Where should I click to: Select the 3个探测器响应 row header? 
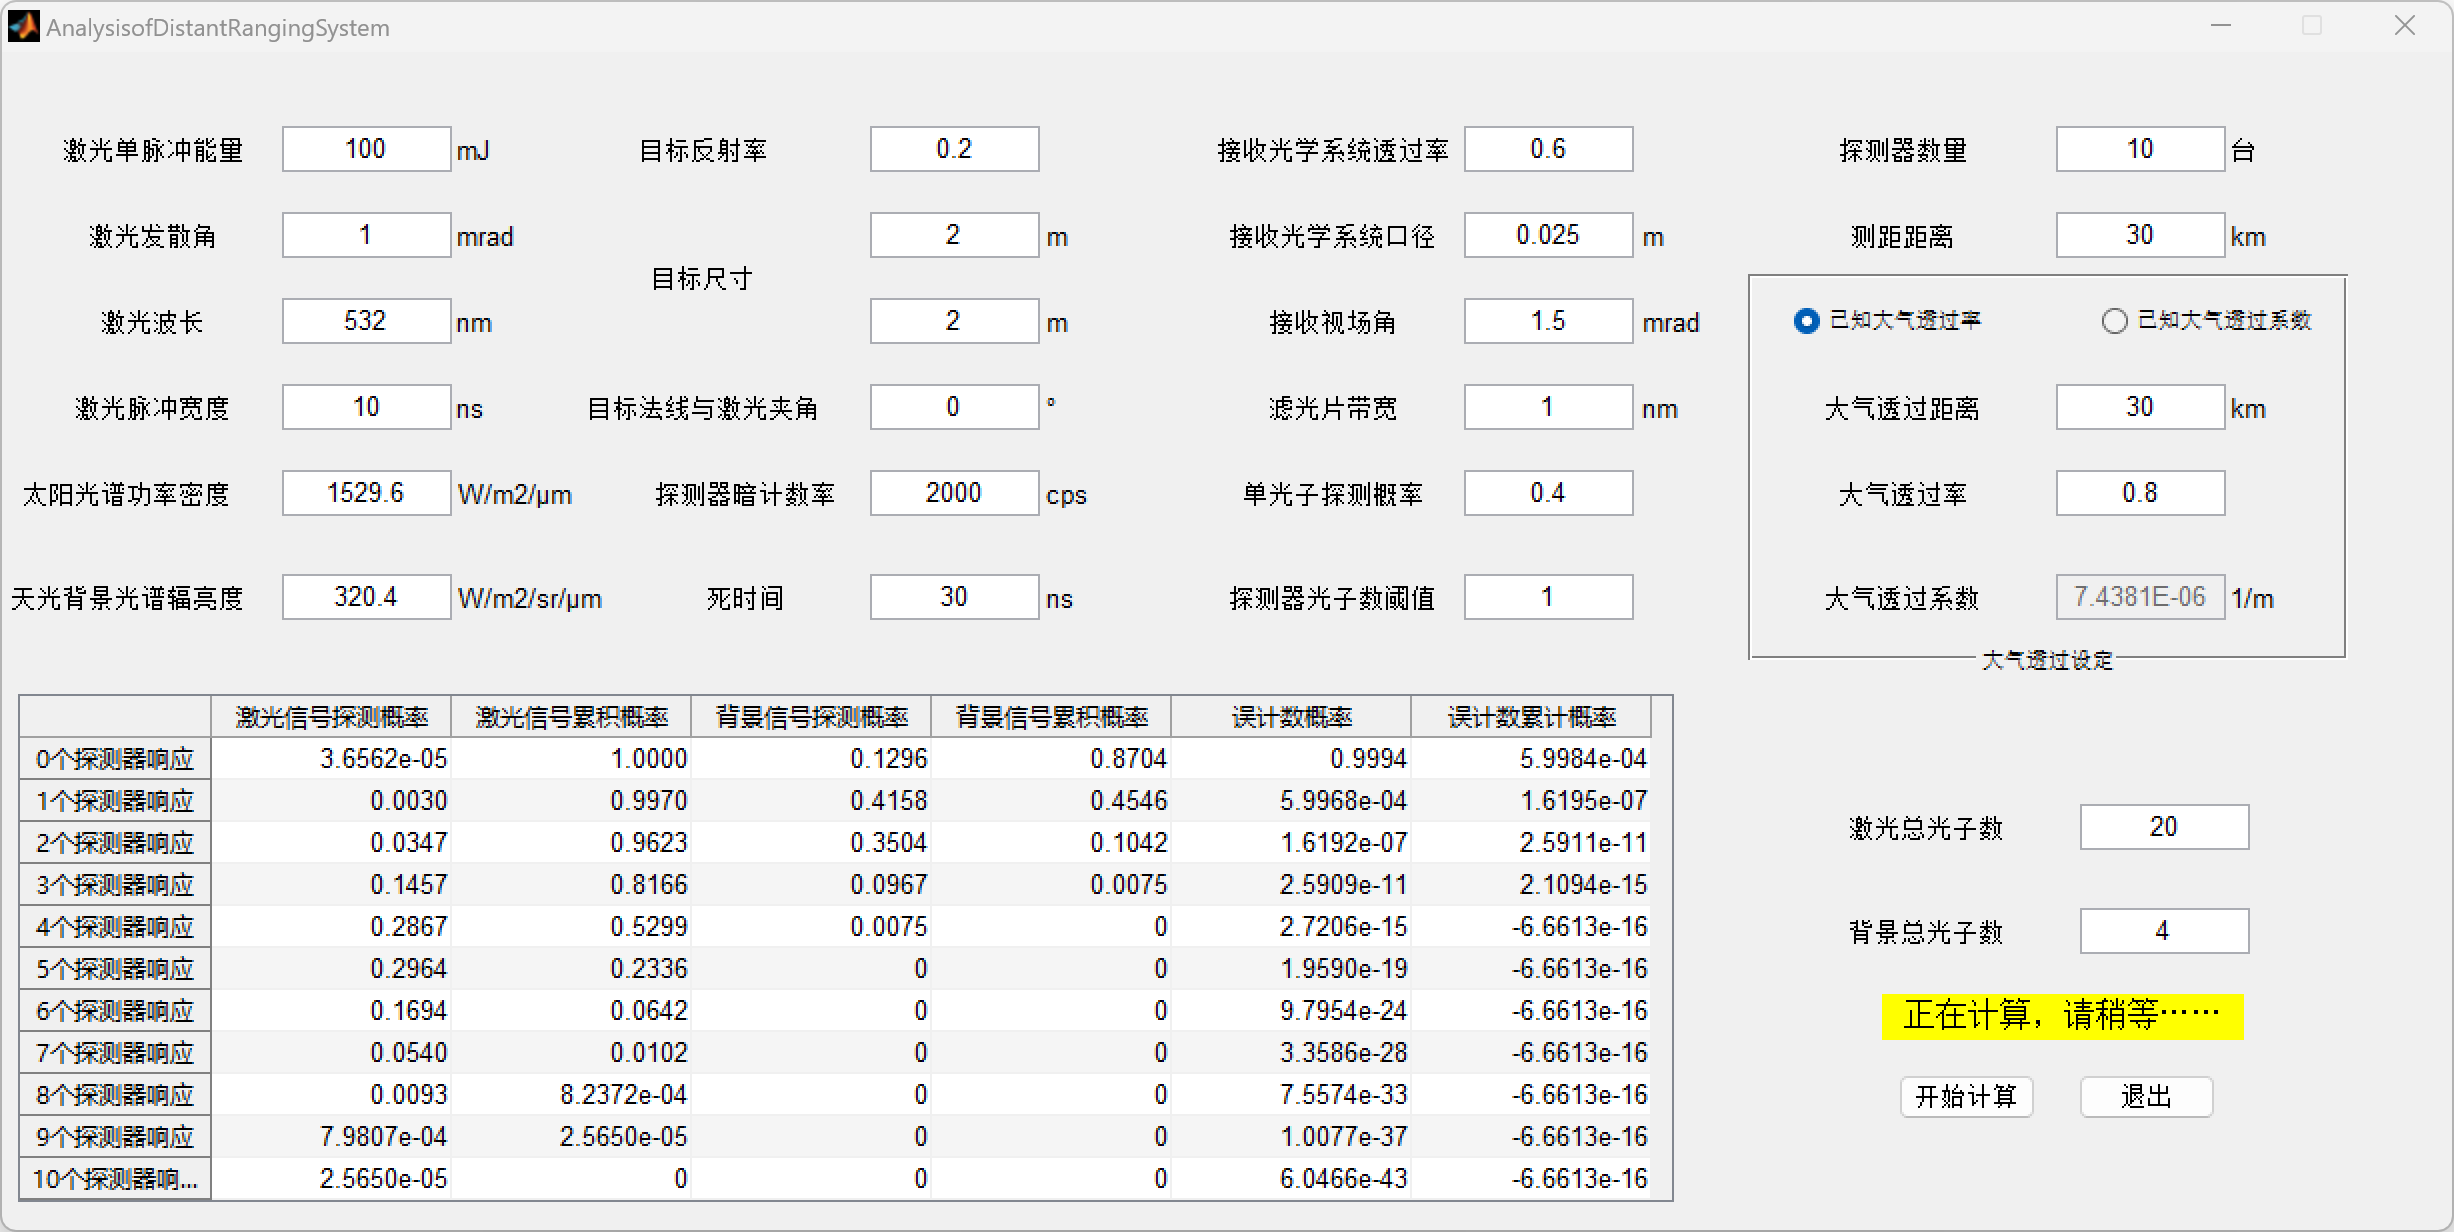click(x=115, y=885)
